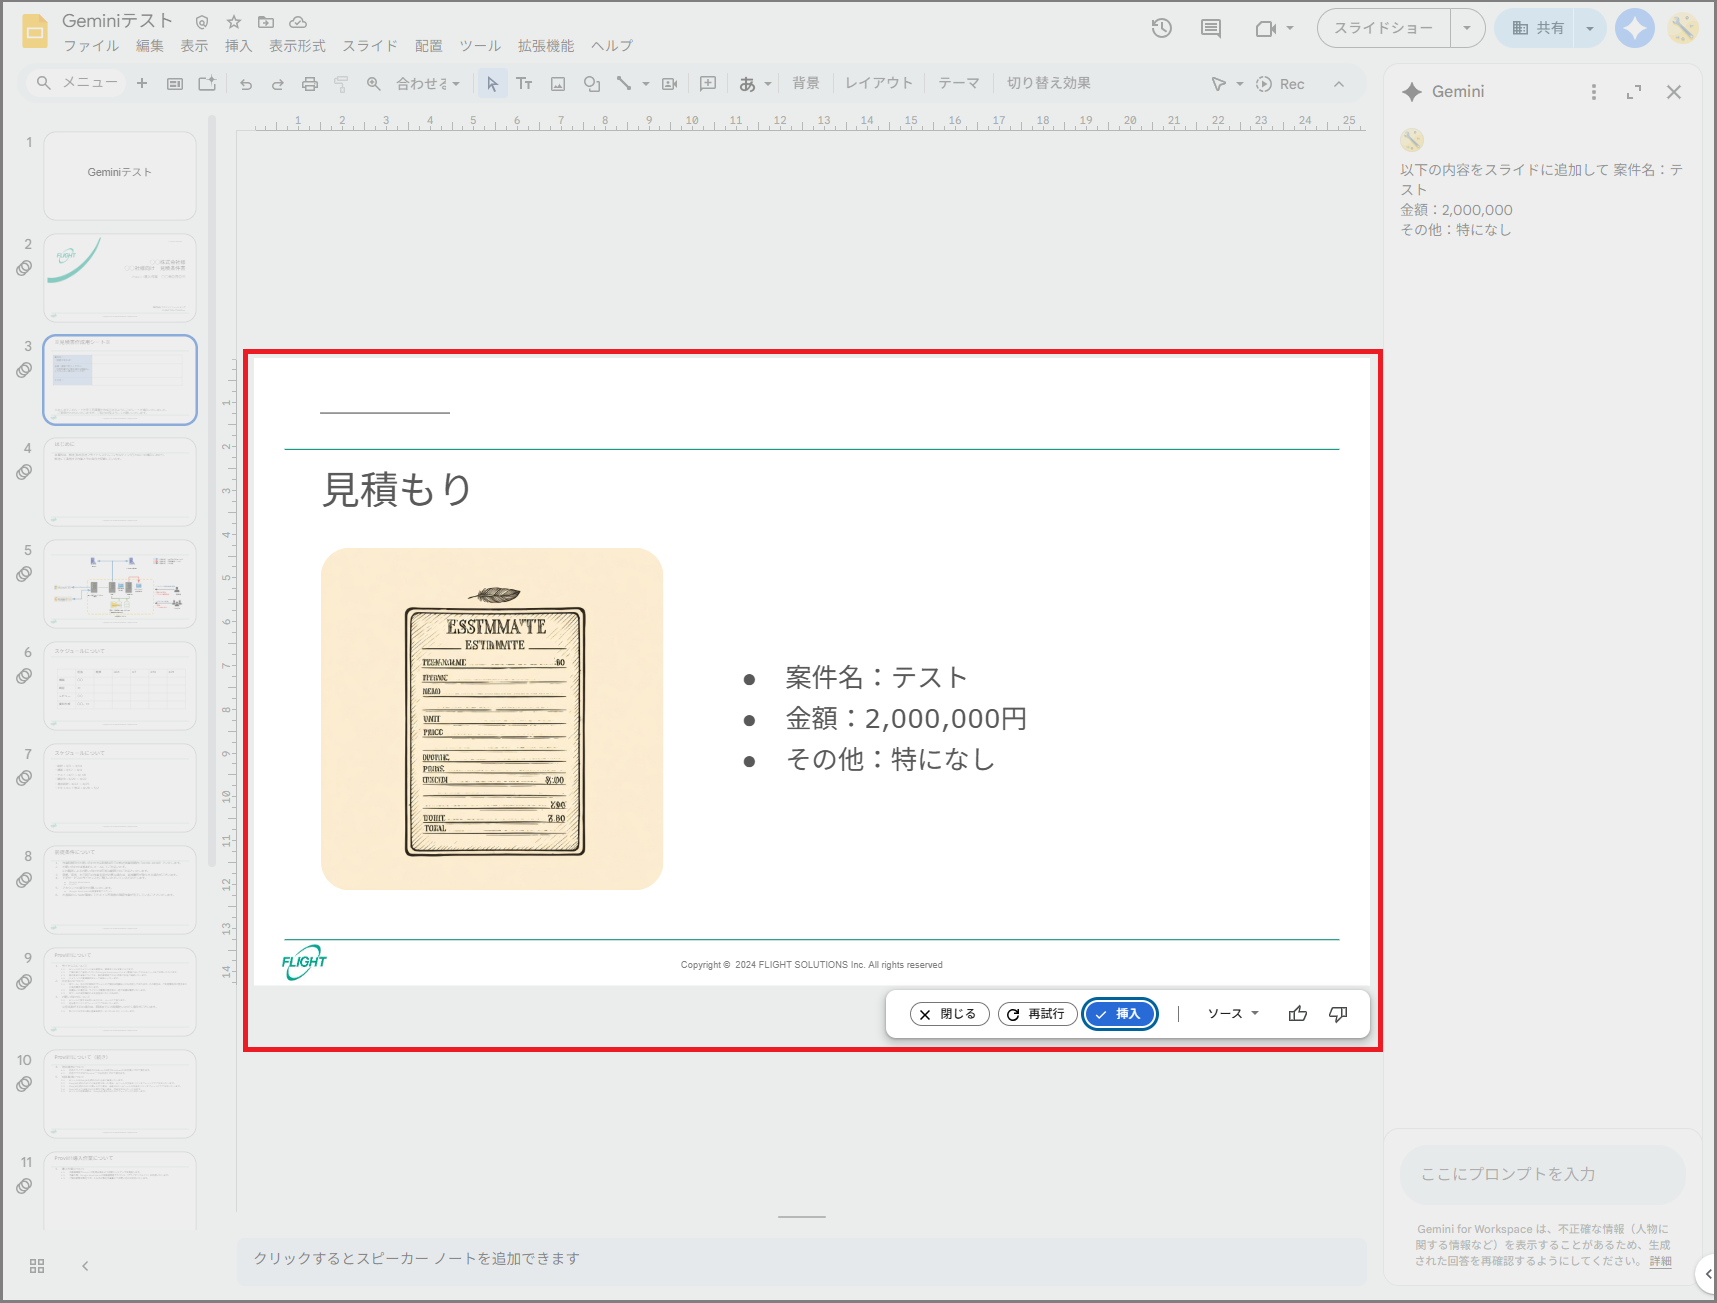Open the zoom level 合わせる dropdown

tap(428, 84)
